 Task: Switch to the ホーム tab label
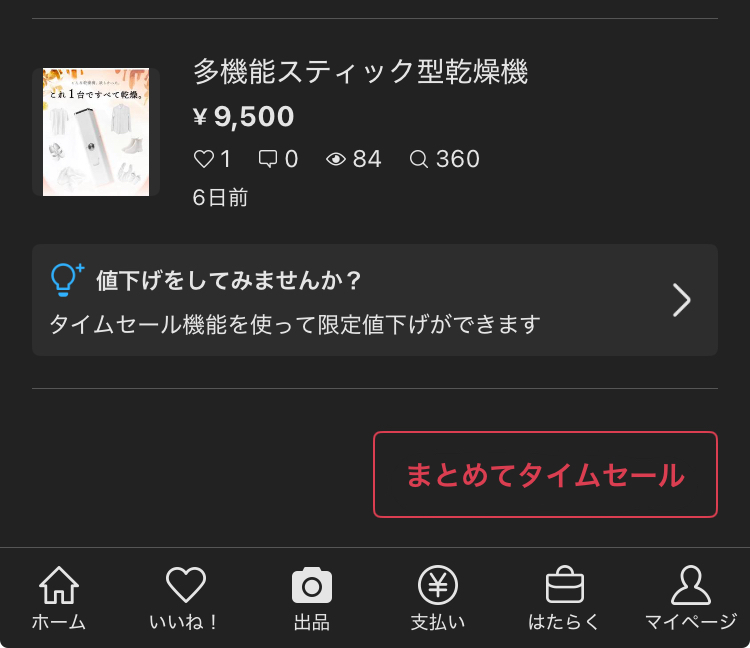59,622
